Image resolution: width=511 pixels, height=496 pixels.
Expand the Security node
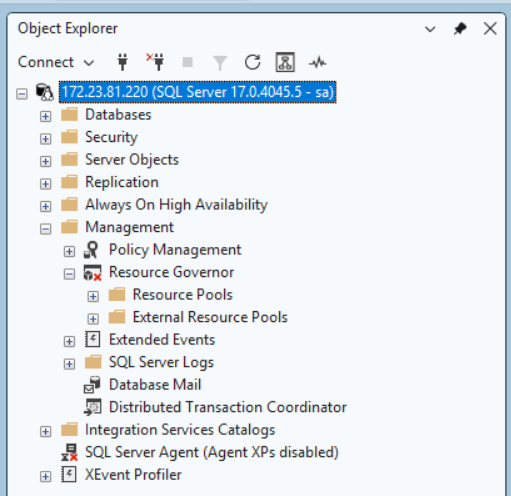coord(45,139)
